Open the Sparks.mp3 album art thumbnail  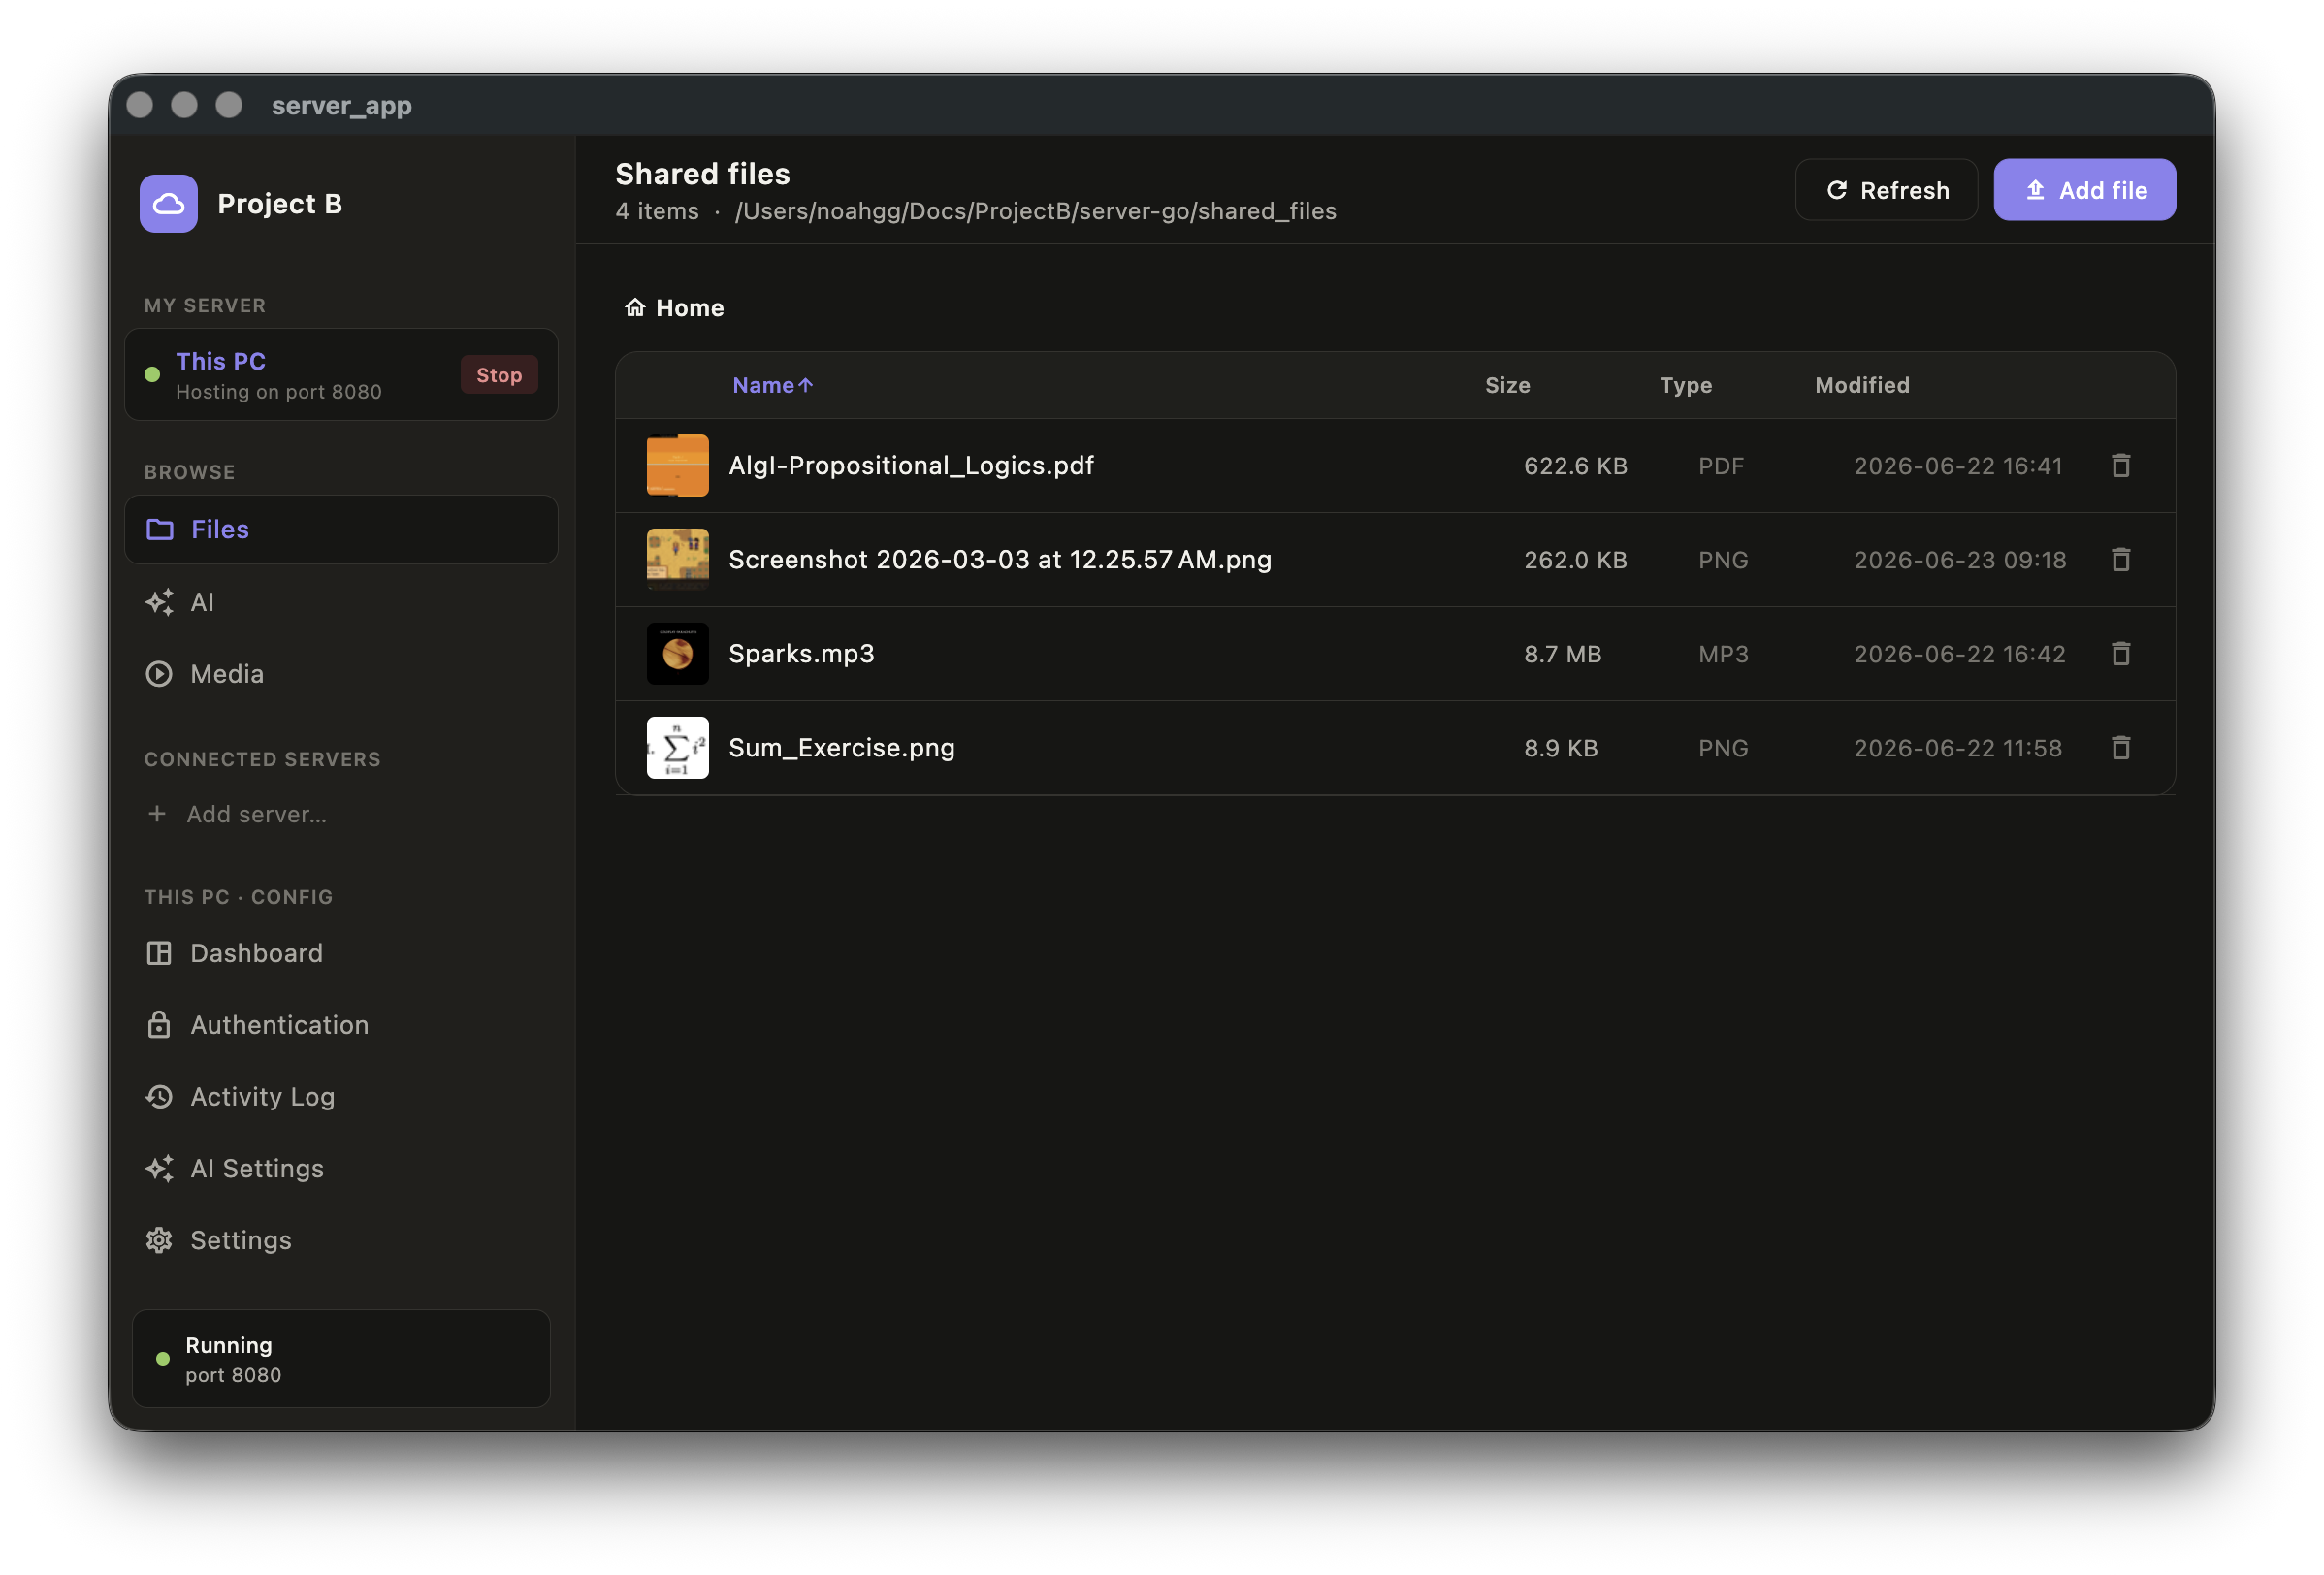point(677,653)
